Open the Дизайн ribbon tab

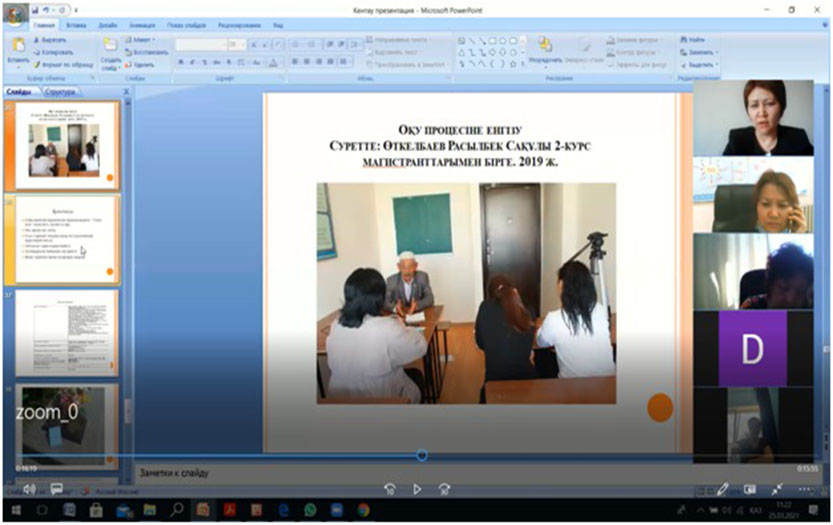coord(108,25)
